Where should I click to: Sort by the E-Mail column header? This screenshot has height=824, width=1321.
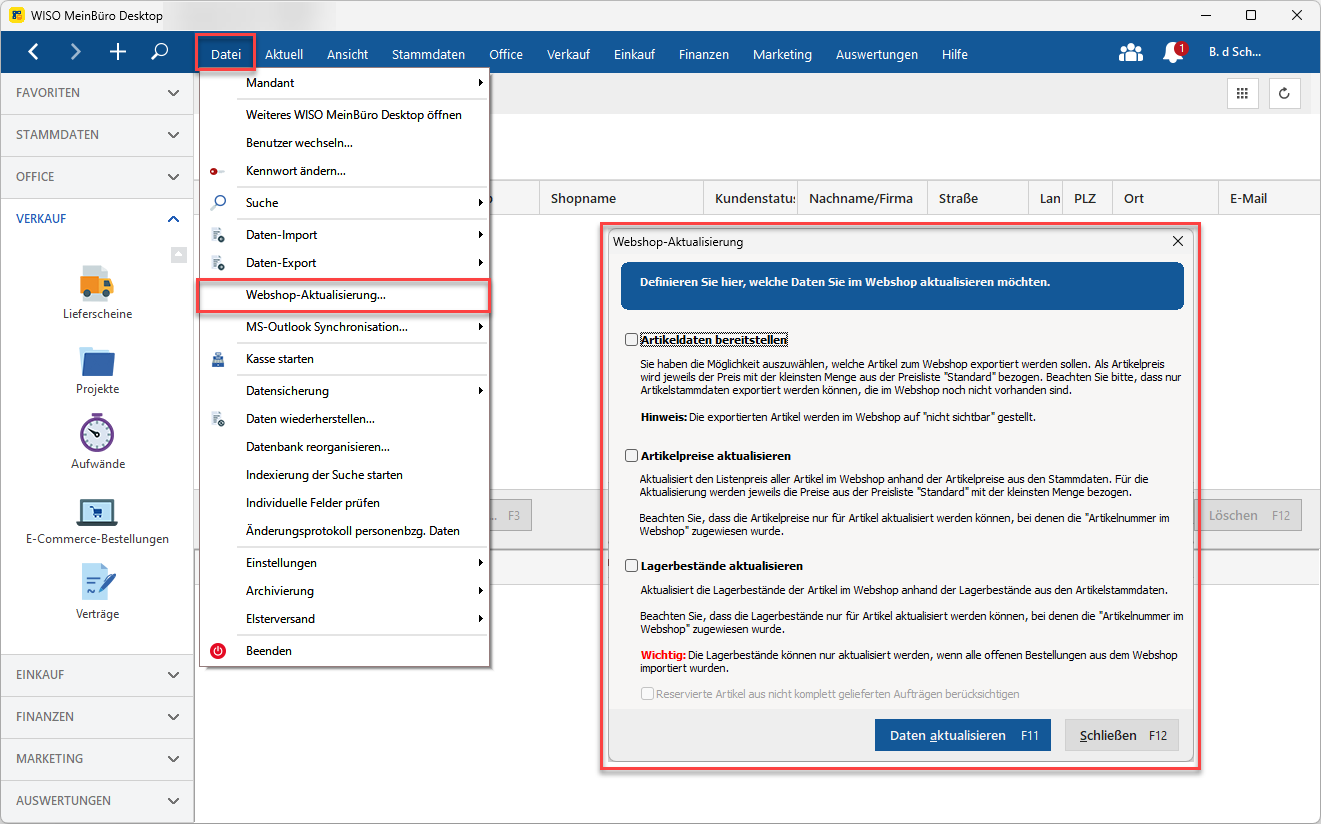pyautogui.click(x=1268, y=198)
